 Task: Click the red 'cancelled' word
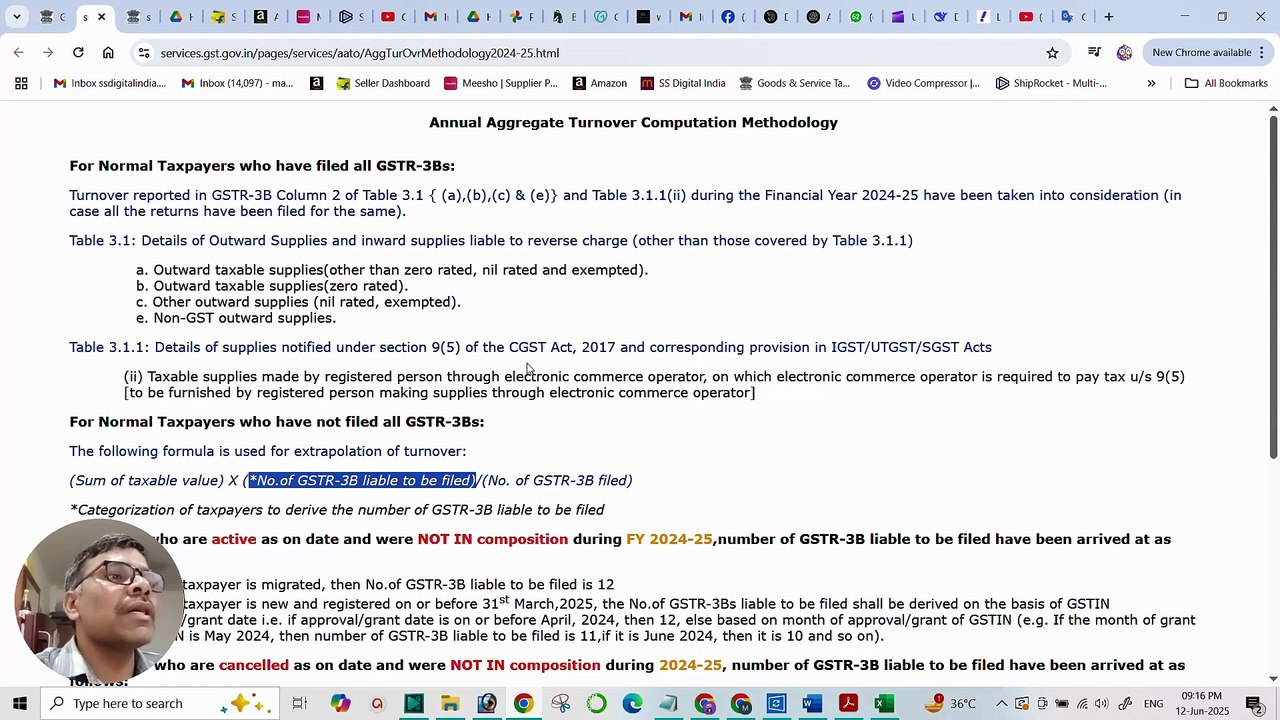[254, 665]
